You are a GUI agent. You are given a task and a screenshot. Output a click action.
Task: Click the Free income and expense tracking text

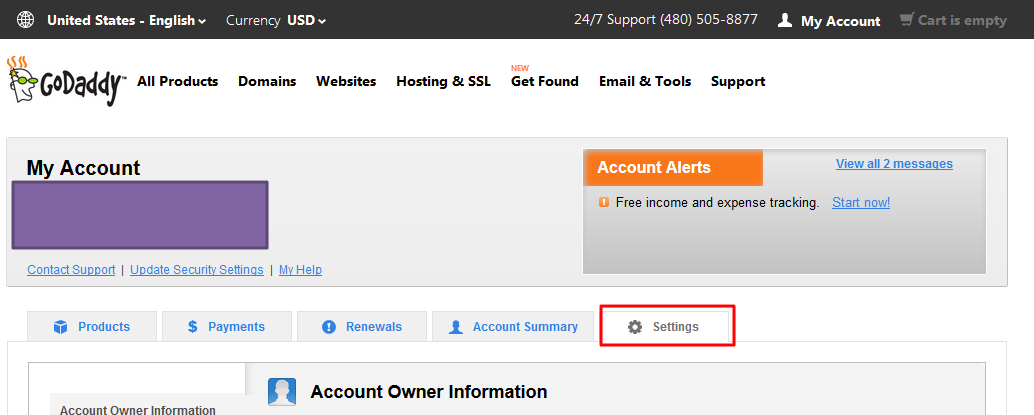coord(717,203)
